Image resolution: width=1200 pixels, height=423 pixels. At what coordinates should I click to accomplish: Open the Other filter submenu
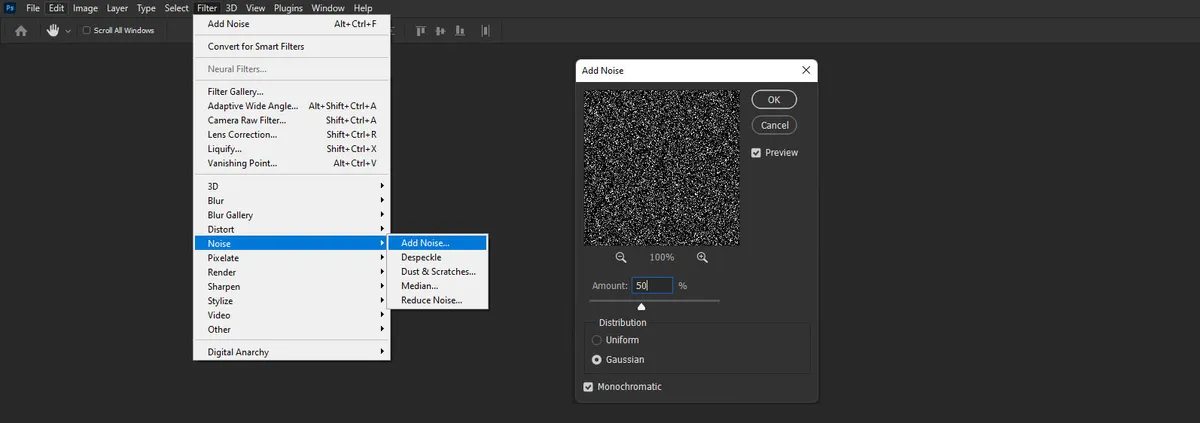[291, 329]
